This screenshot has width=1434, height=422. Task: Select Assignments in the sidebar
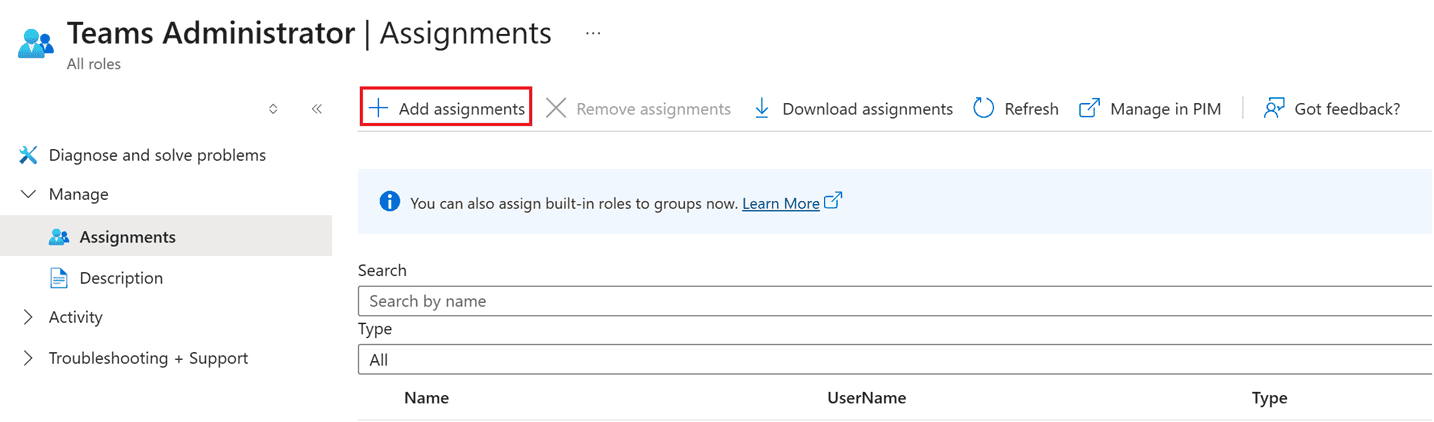point(127,237)
